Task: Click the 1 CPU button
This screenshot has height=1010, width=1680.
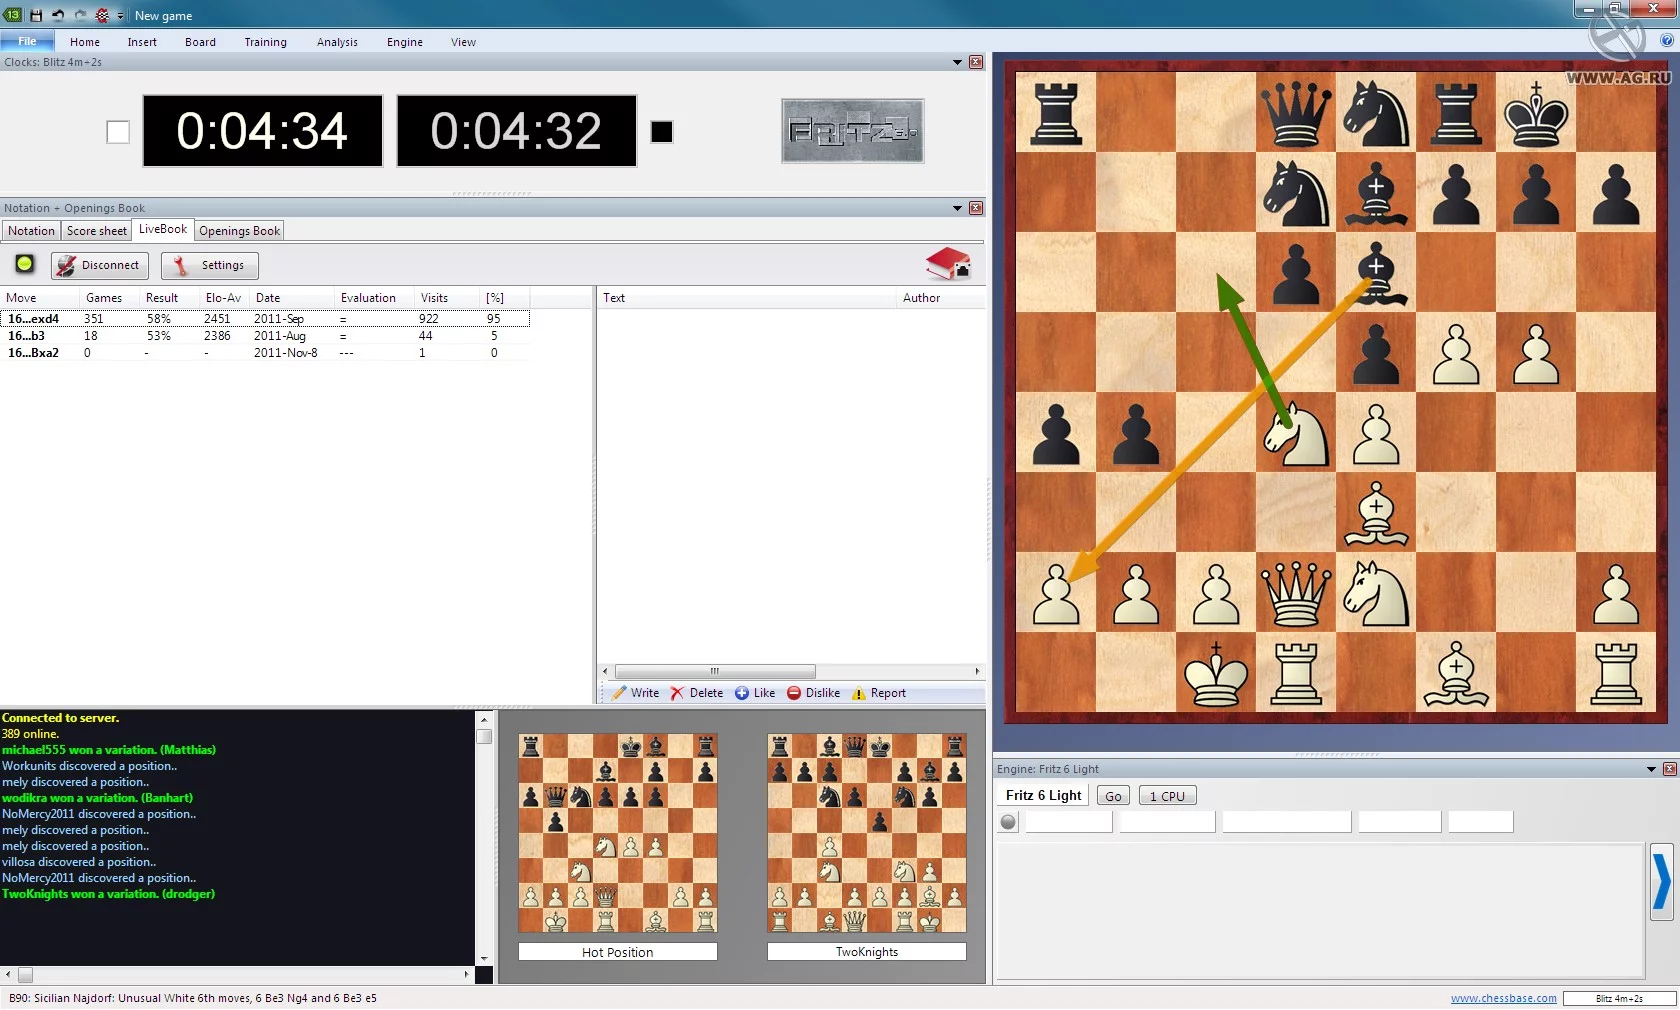Action: 1167,796
